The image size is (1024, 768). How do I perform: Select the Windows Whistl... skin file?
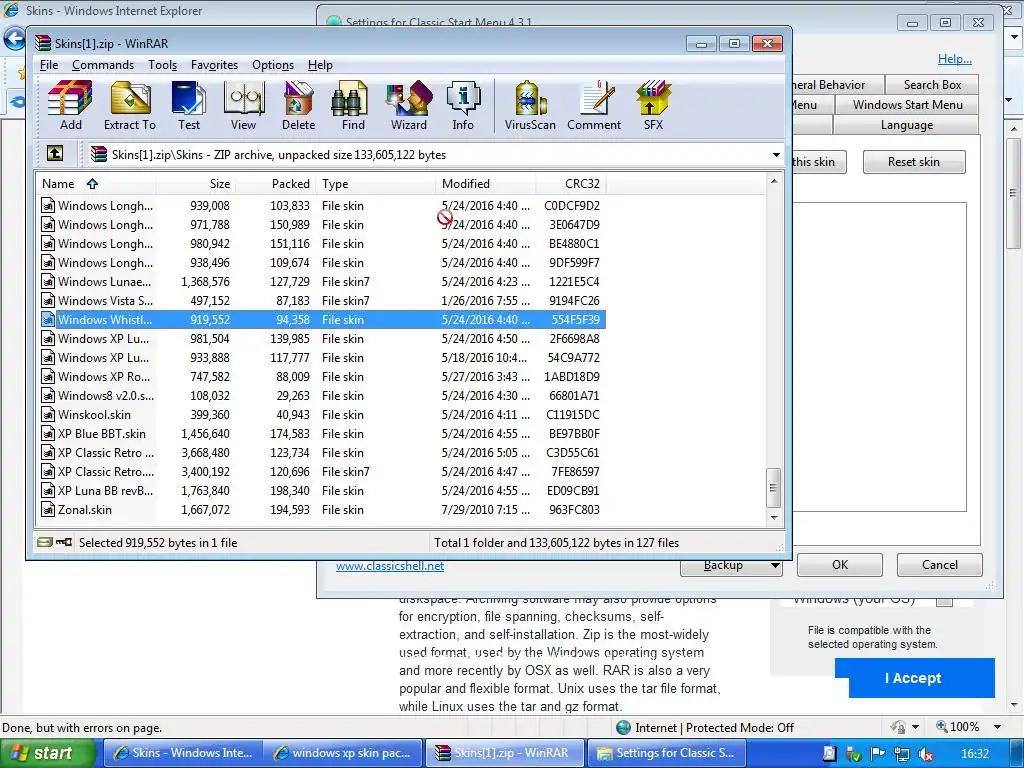click(321, 319)
